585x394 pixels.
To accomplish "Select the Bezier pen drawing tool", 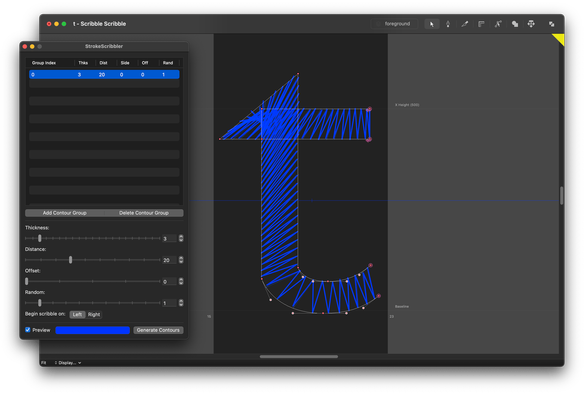I will 448,24.
